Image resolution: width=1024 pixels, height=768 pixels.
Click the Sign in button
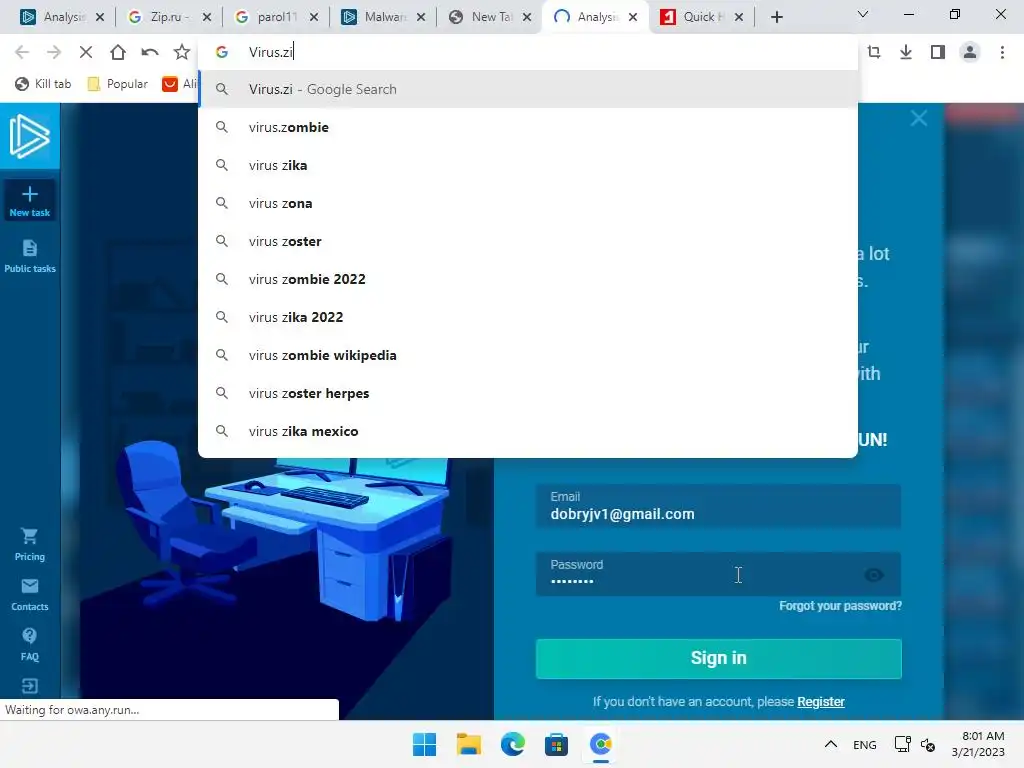click(x=718, y=658)
